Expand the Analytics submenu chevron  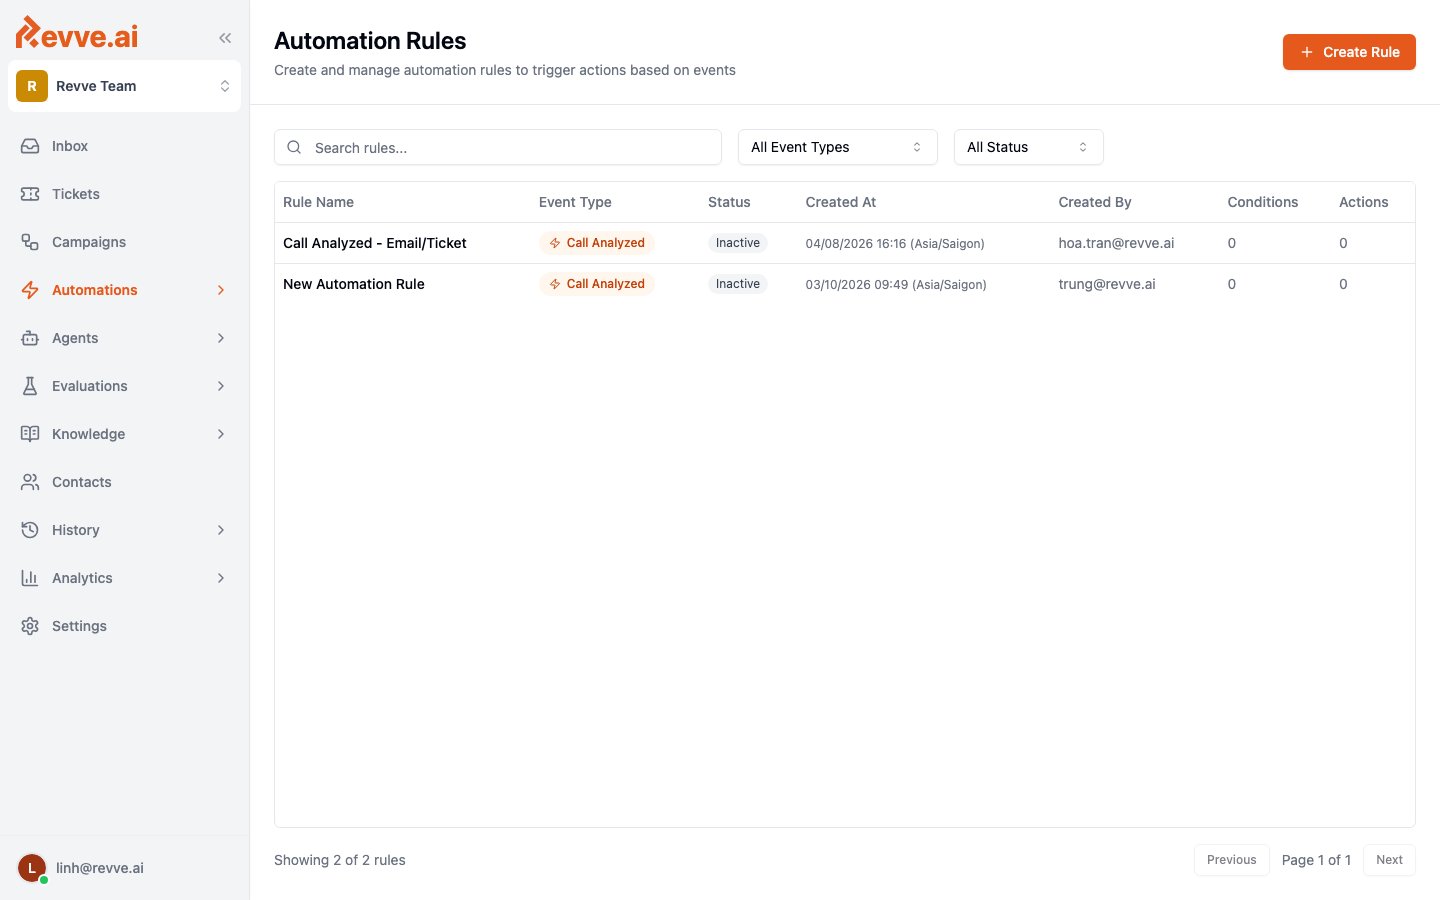[x=221, y=578]
